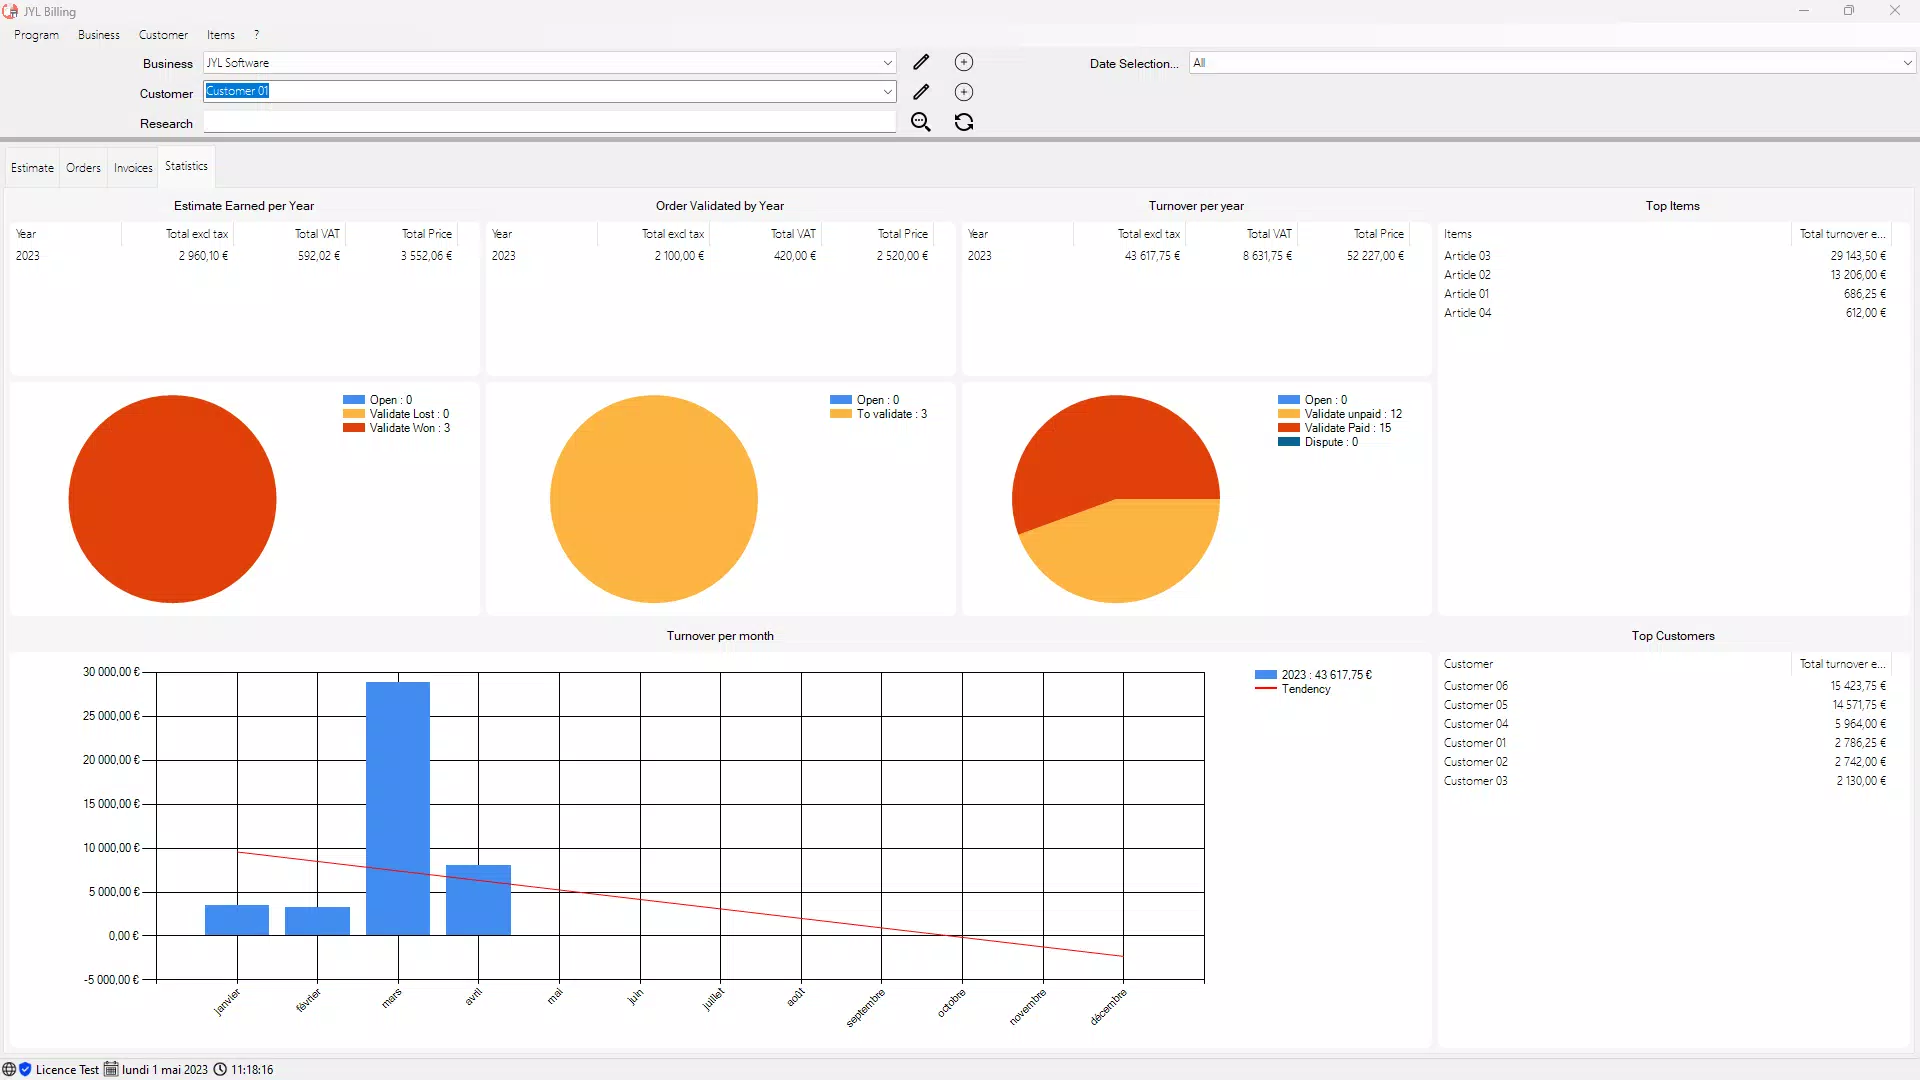1920x1080 pixels.
Task: Expand the Business dropdown
Action: point(887,62)
